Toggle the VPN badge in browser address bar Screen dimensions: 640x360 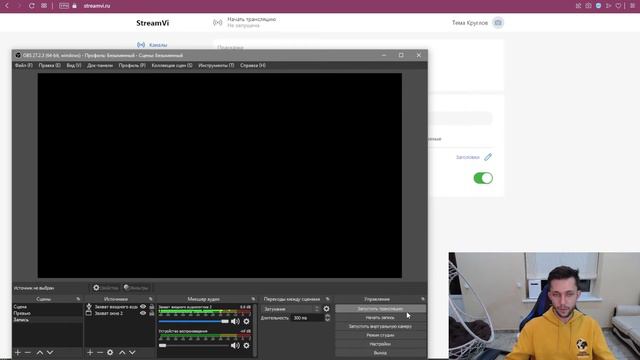64,6
